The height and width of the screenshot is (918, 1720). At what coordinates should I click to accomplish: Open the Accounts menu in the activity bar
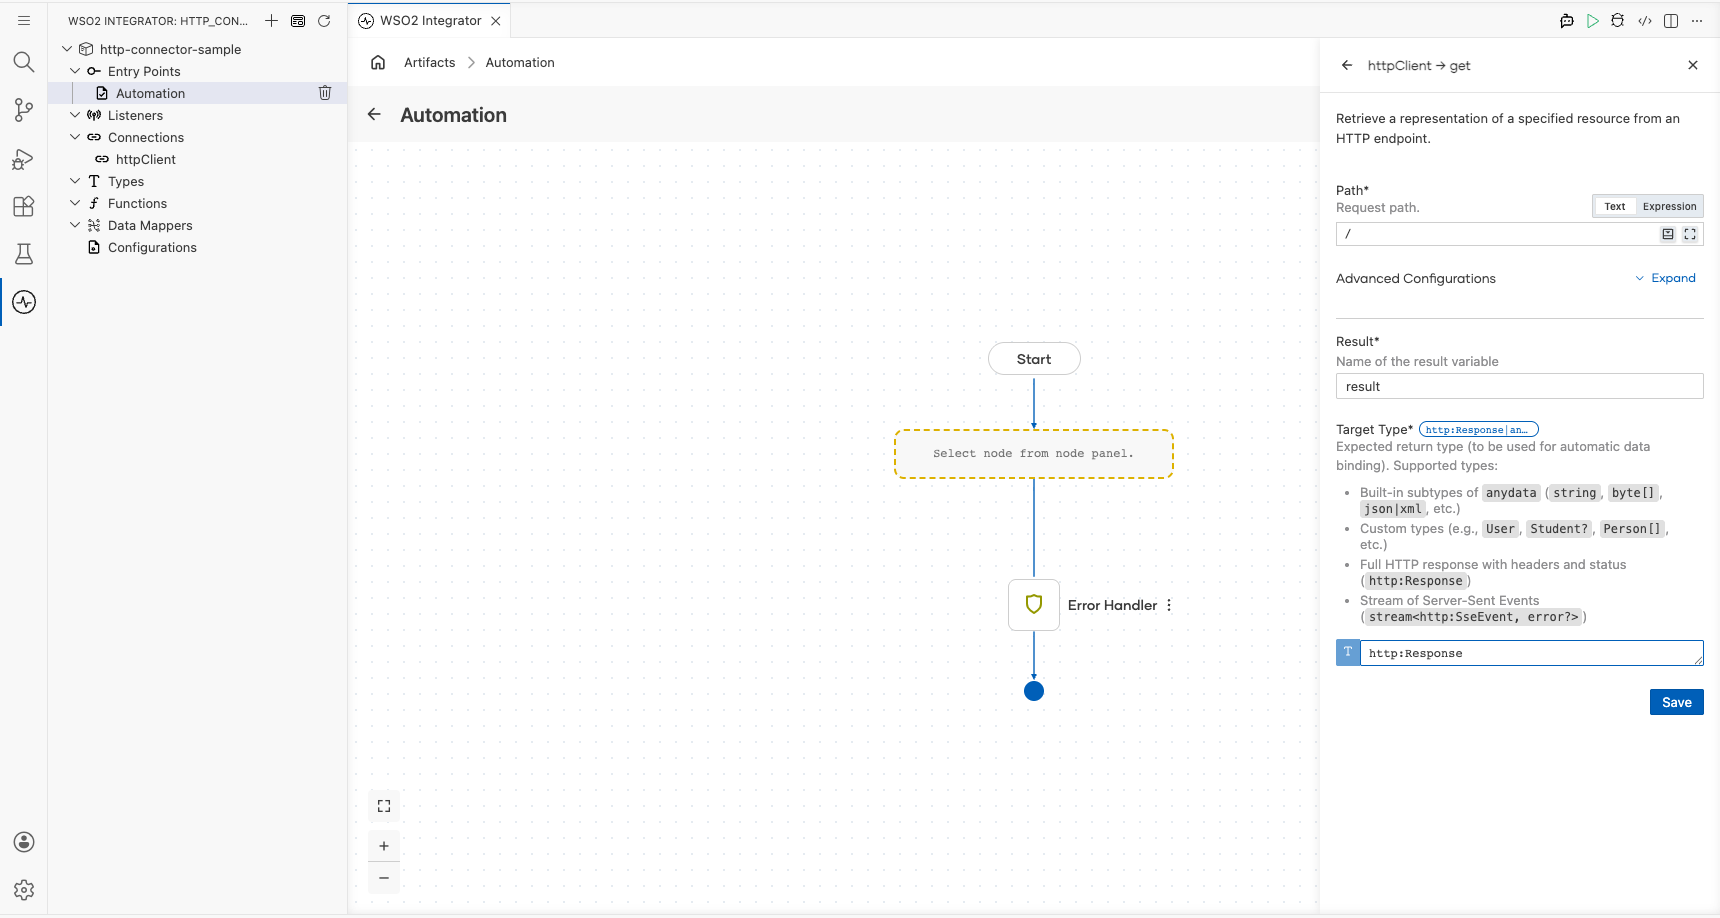24,842
